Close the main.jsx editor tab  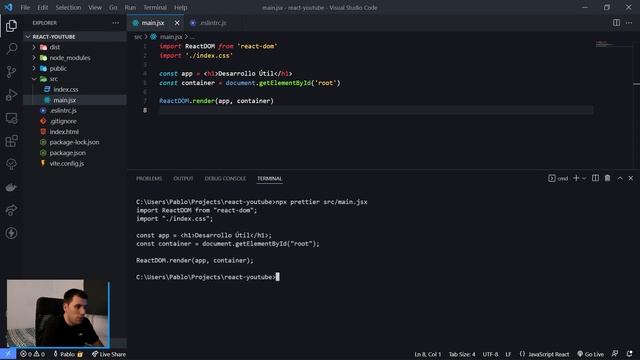click(x=177, y=23)
